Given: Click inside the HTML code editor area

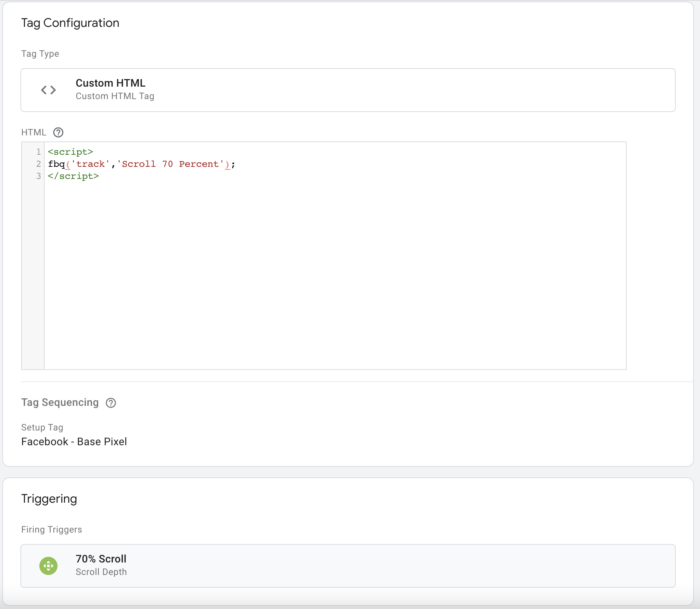Looking at the screenshot, I should coord(335,255).
